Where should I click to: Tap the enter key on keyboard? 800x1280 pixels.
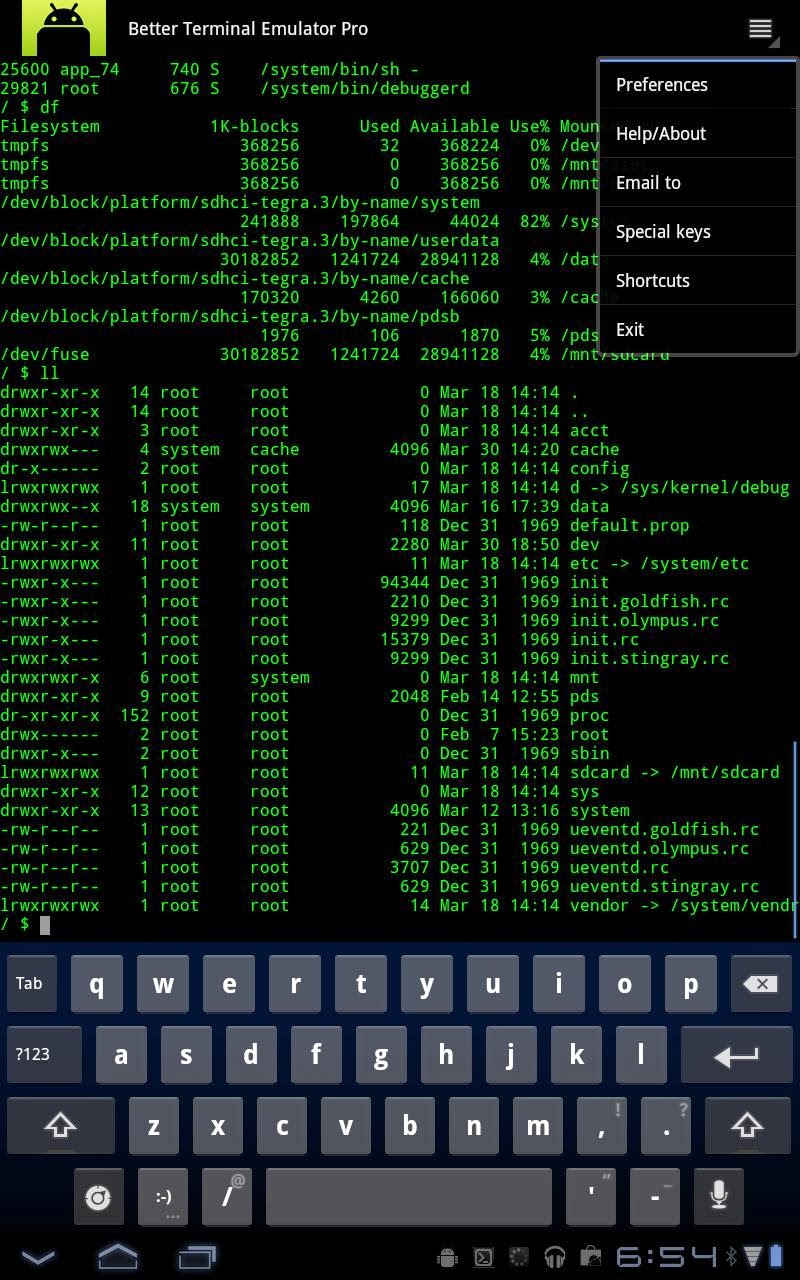pos(736,1055)
